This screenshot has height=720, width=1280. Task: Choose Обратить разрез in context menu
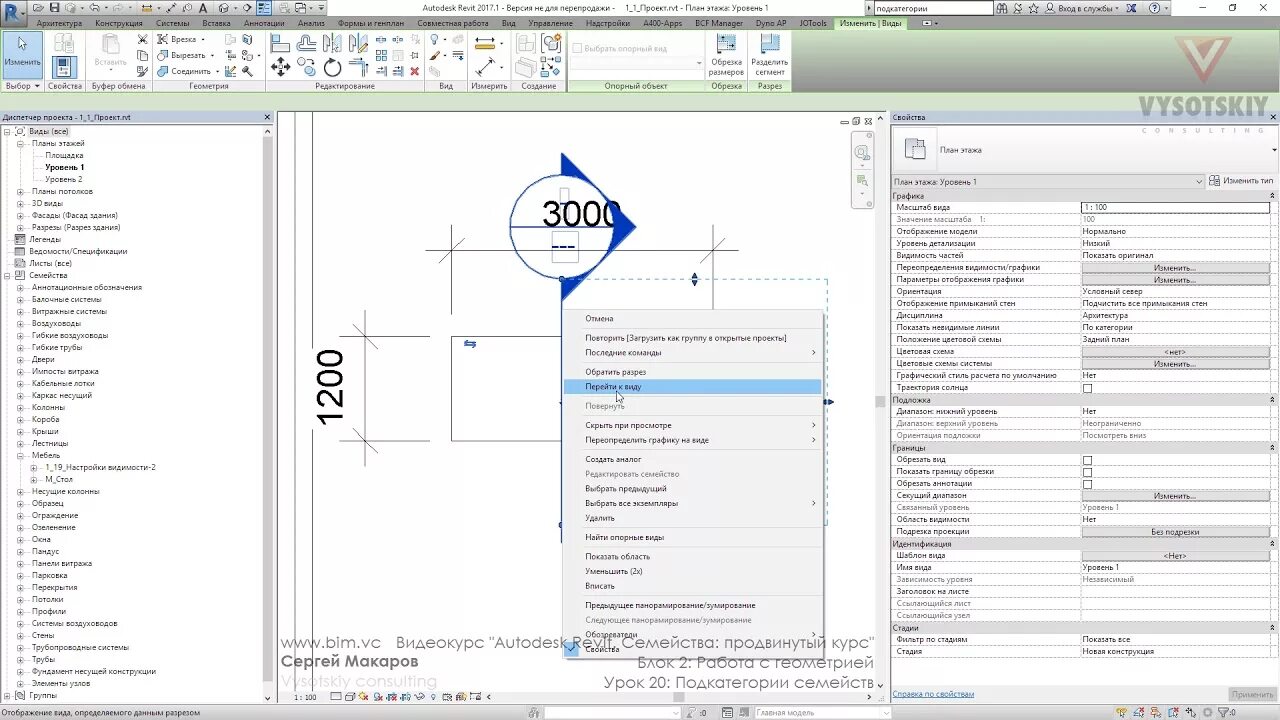(691, 372)
